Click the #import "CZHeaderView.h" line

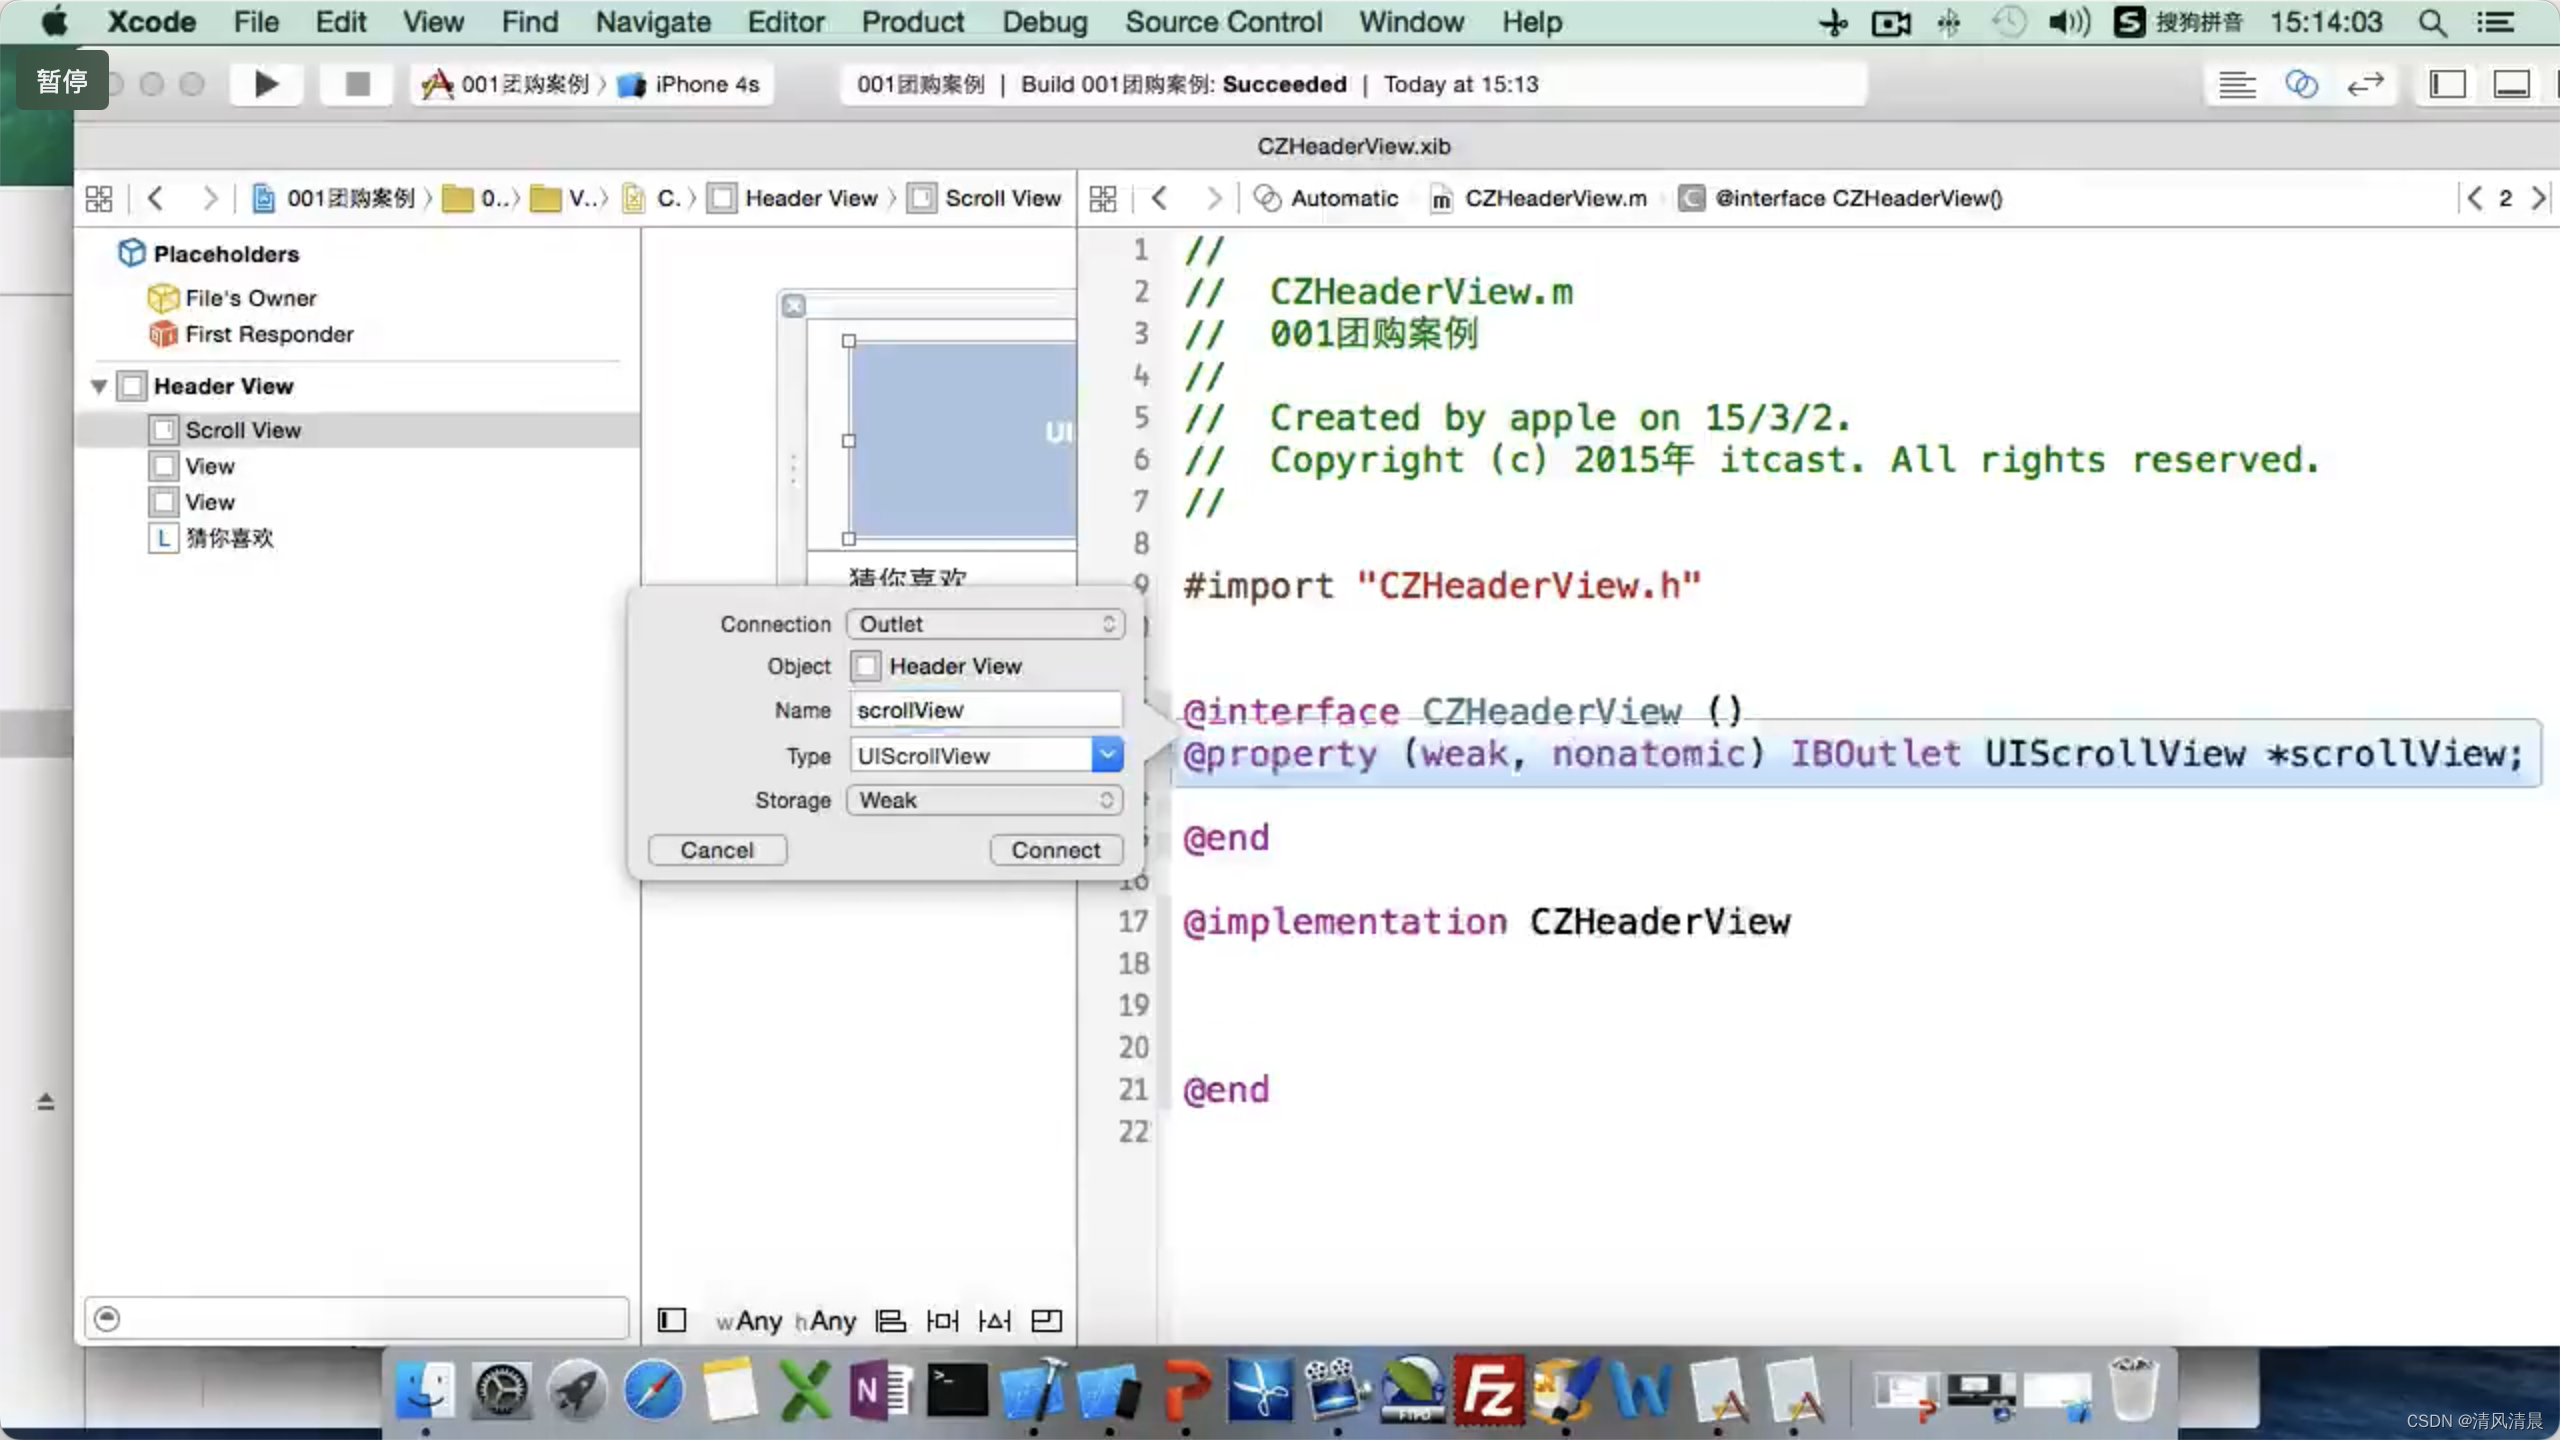tap(1442, 586)
